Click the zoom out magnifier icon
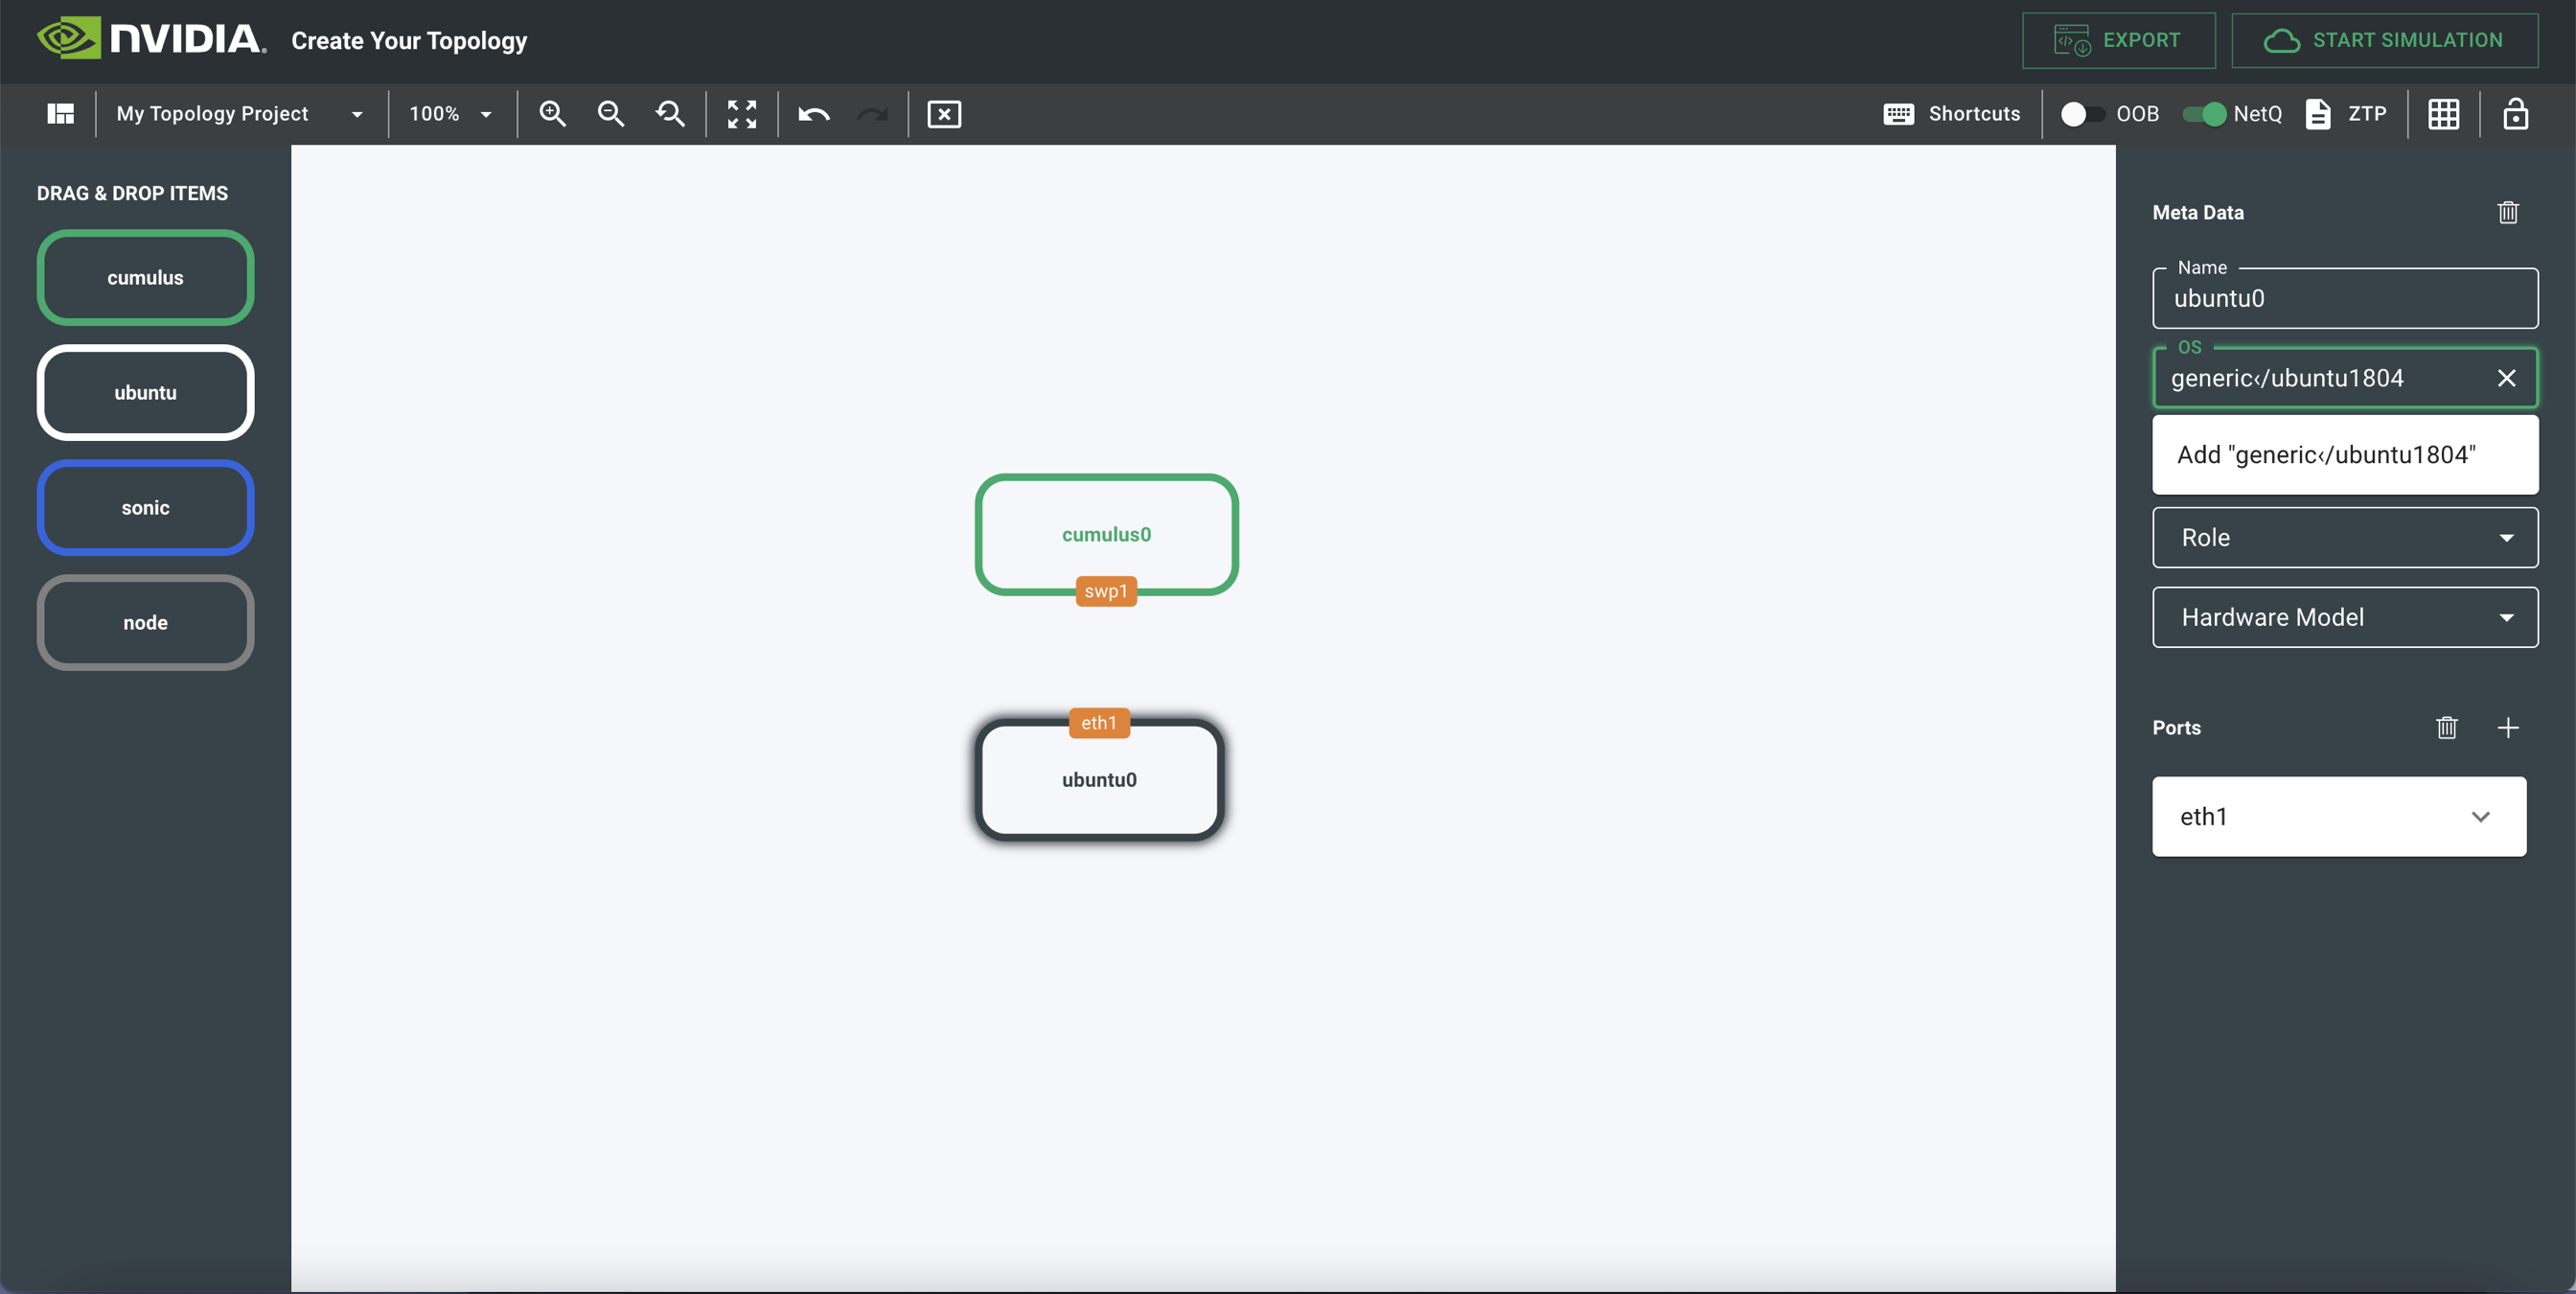 610,114
